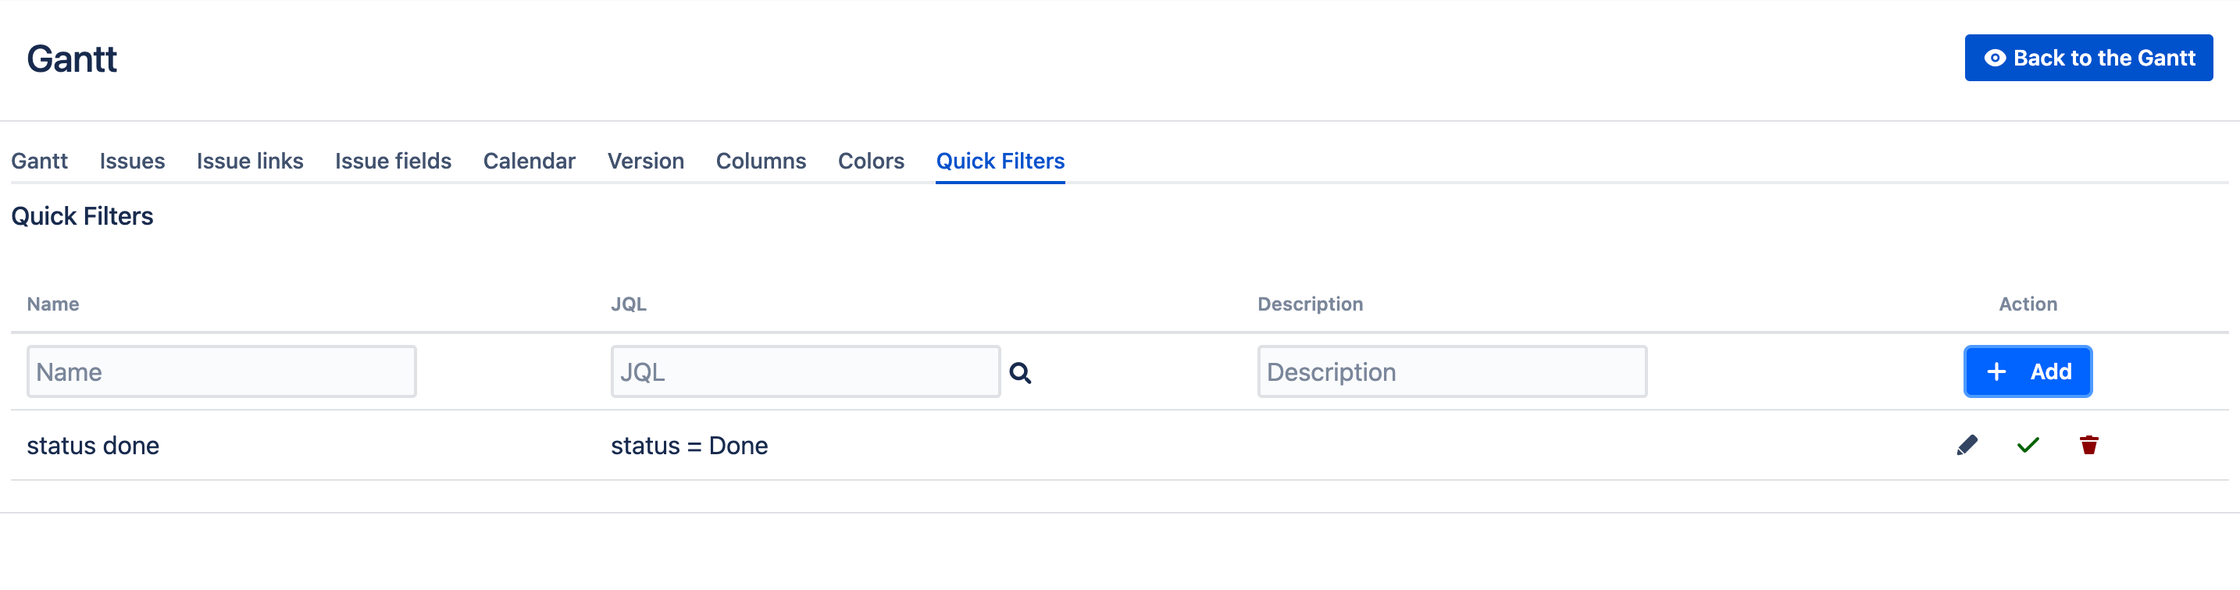Viewport: 2240px width, 590px height.
Task: Click the pencil edit icon for status done
Action: (x=1967, y=445)
